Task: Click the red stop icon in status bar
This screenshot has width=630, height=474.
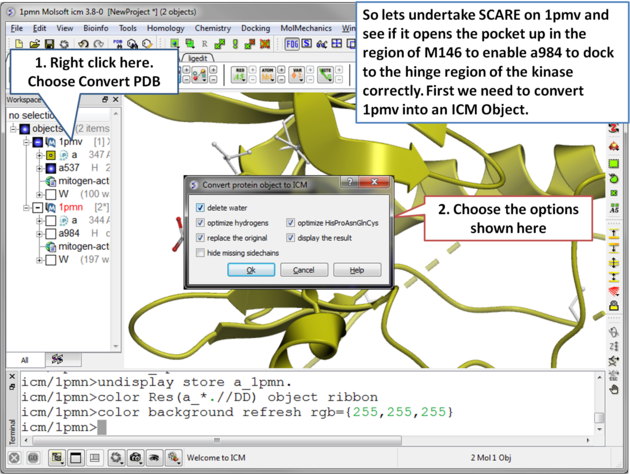Action: (15, 458)
